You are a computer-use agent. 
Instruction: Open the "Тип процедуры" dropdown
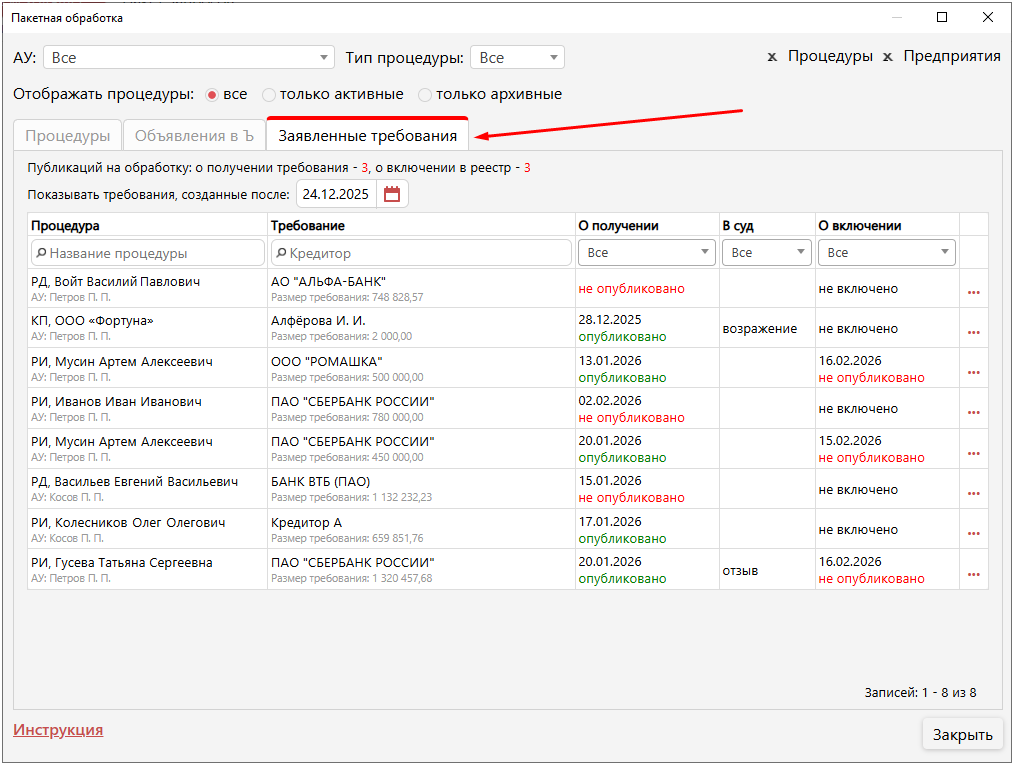point(517,58)
